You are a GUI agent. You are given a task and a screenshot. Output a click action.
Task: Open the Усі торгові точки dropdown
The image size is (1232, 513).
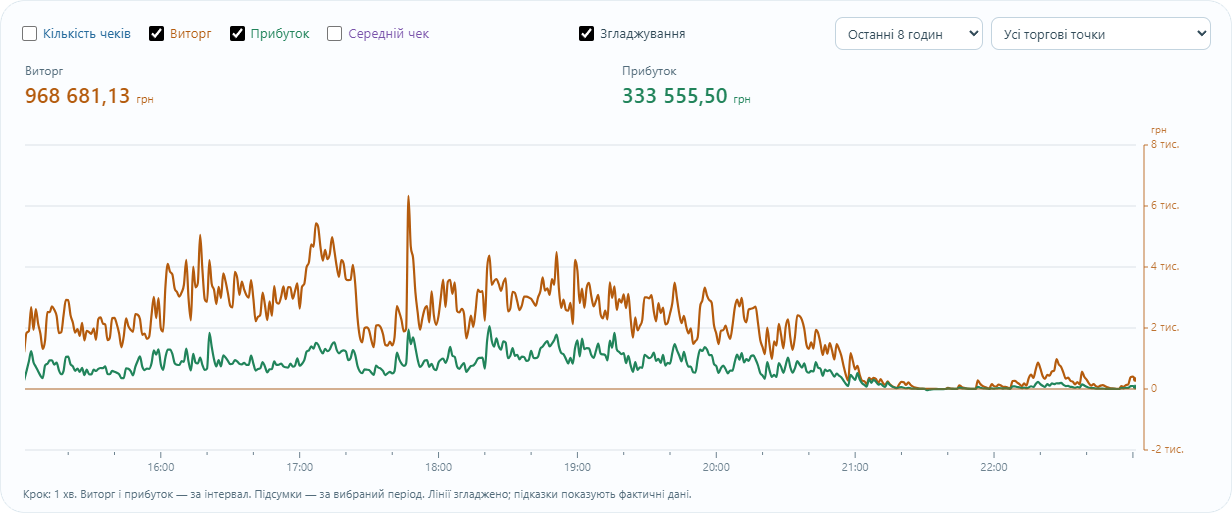click(1101, 33)
